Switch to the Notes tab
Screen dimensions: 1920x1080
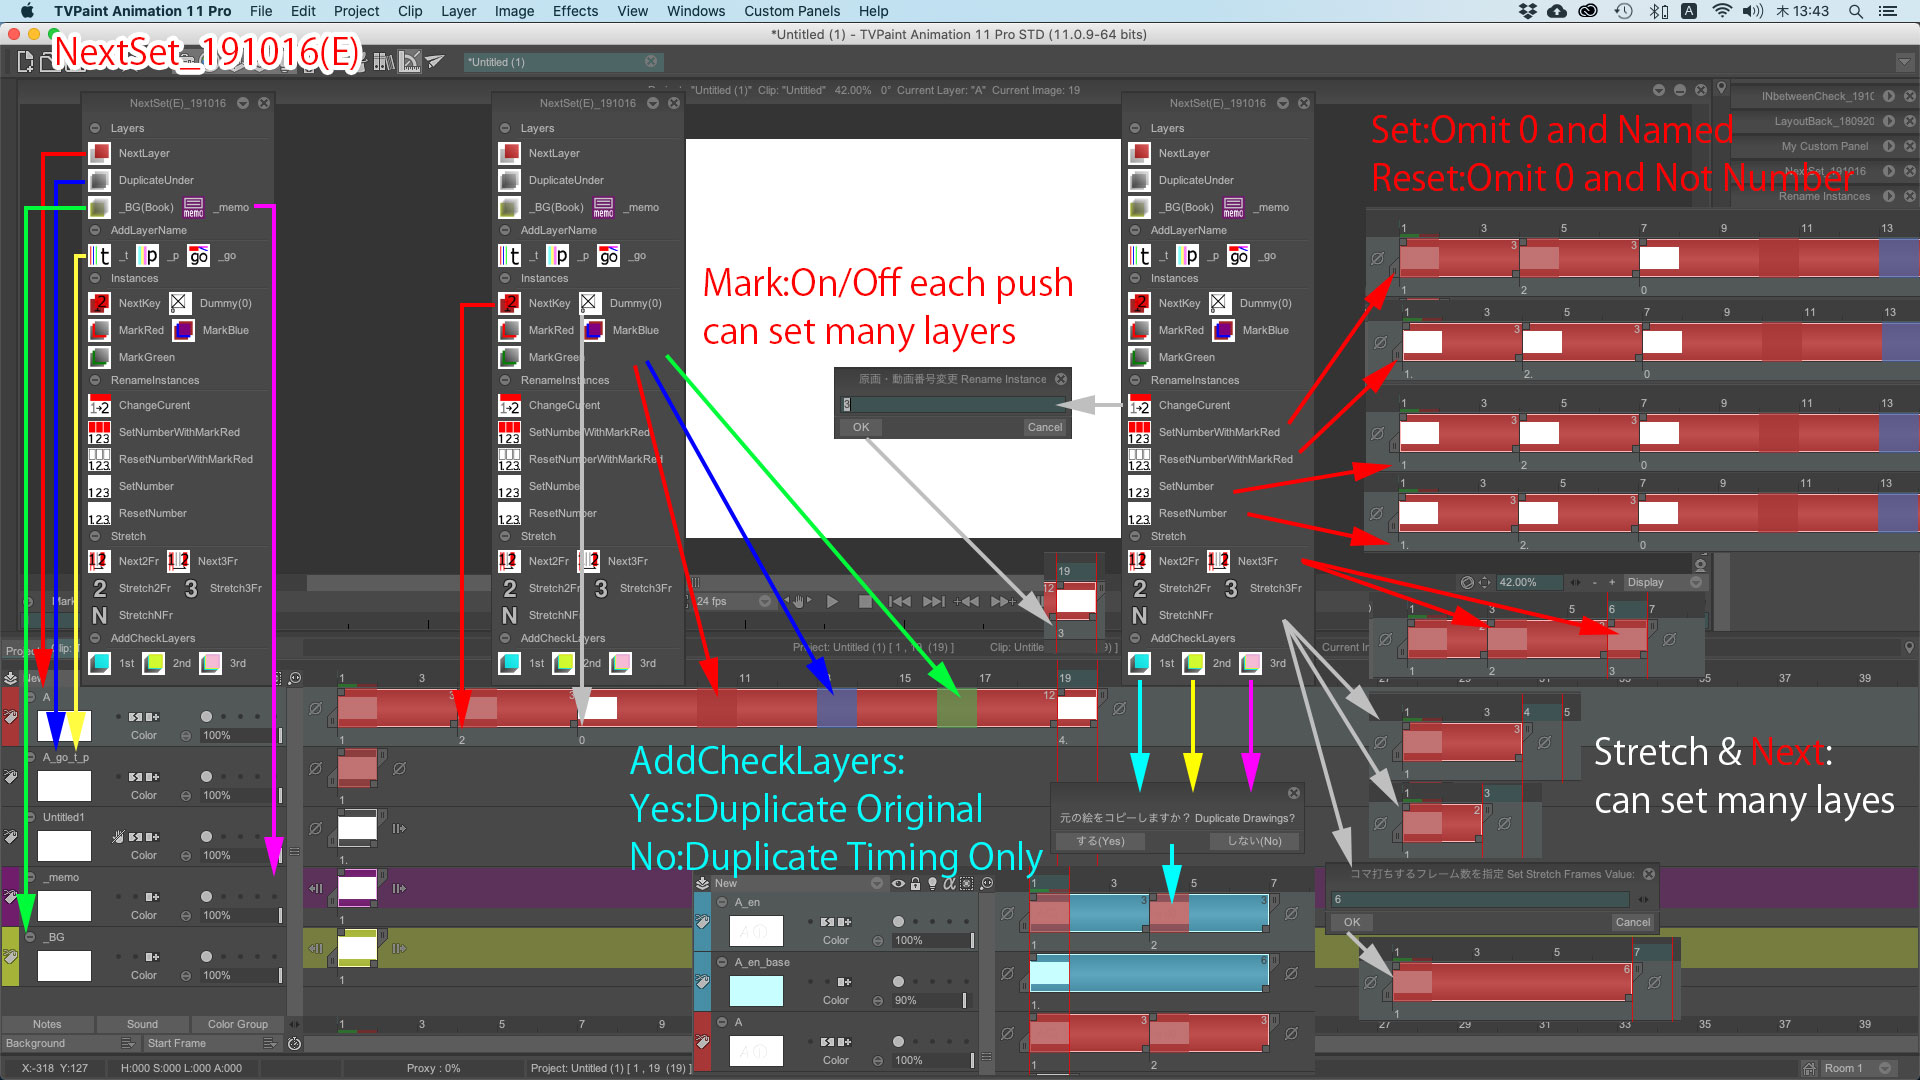pyautogui.click(x=47, y=1024)
